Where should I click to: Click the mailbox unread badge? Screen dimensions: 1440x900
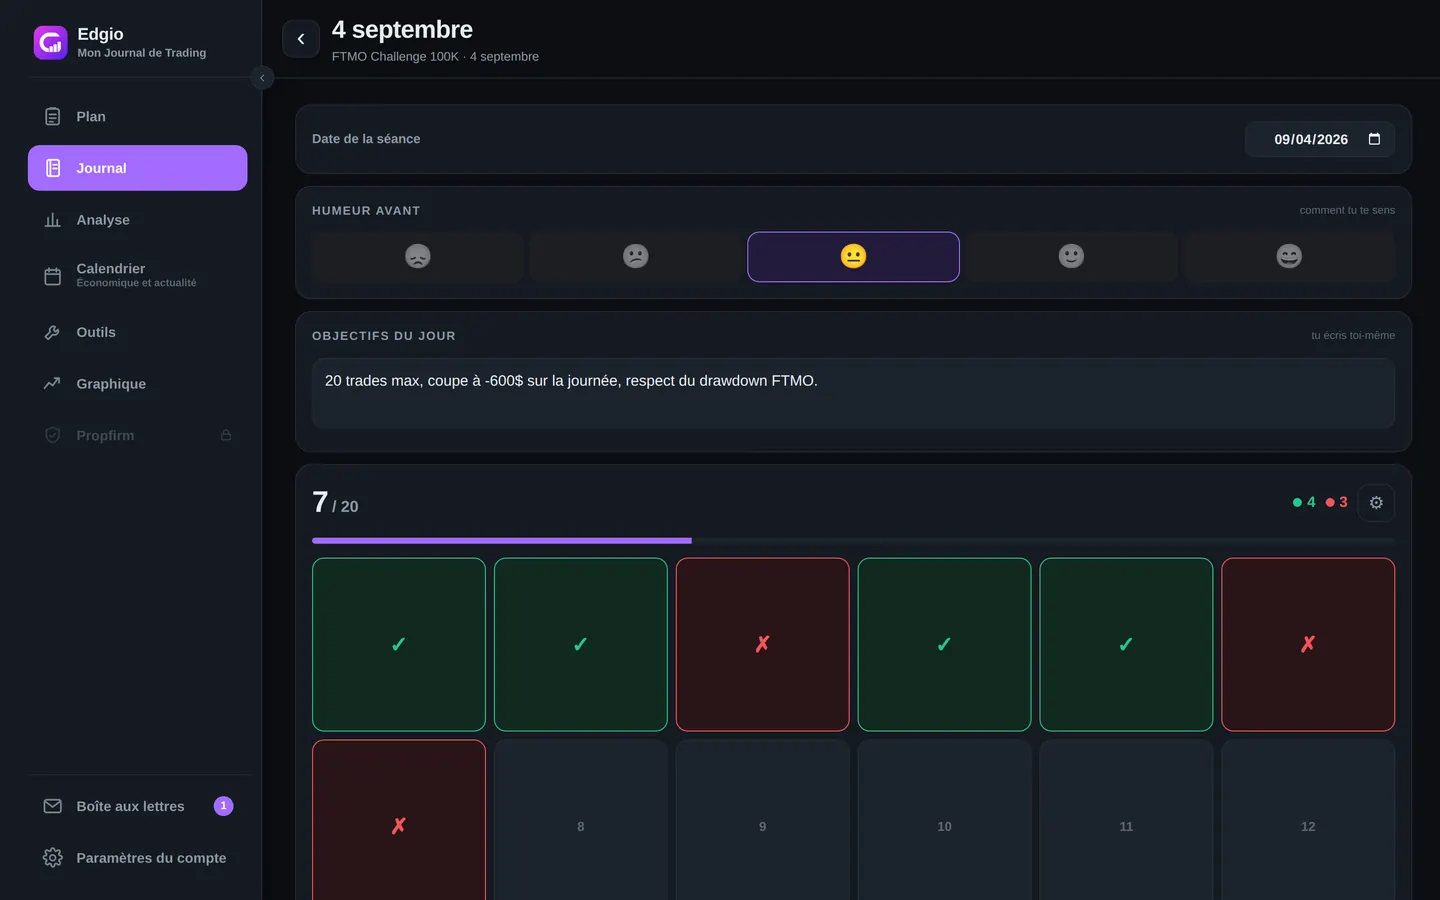[224, 806]
